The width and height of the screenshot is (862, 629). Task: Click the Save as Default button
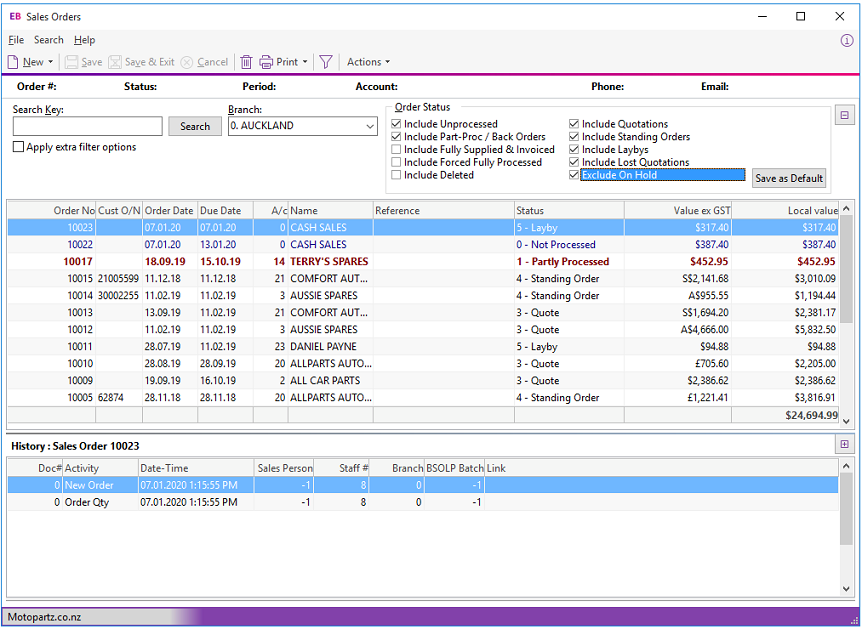pos(790,178)
